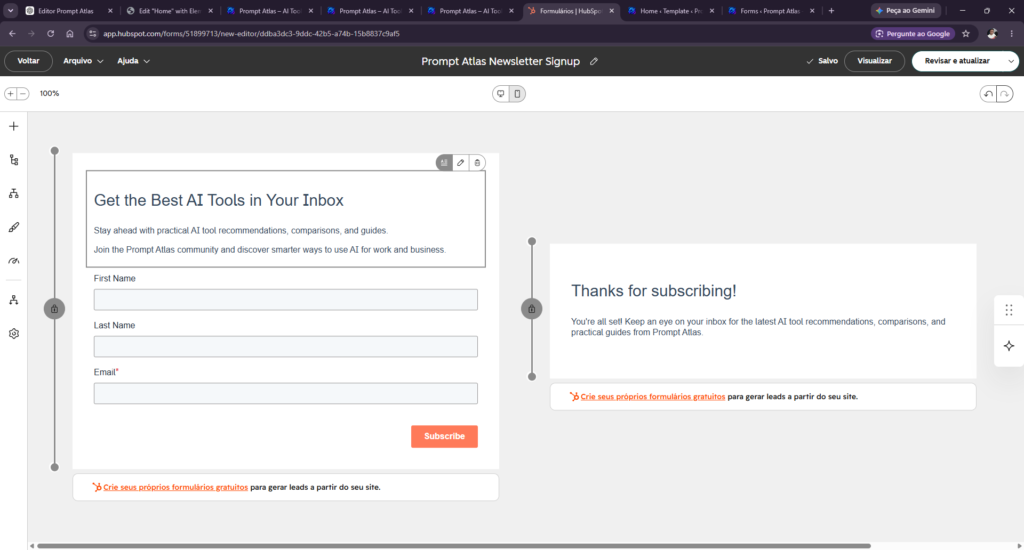Open the Arquivo dropdown menu
Screen dimensions: 1024x550
coord(83,61)
